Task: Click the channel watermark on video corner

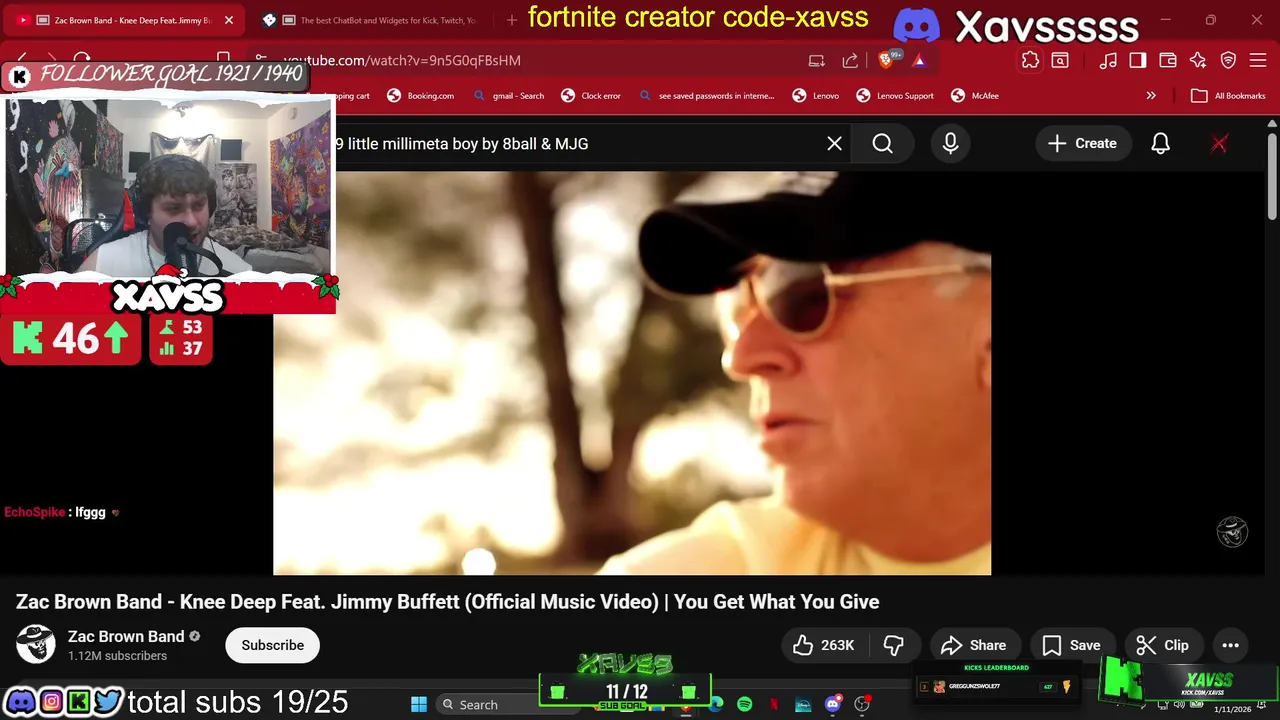Action: pos(1232,532)
